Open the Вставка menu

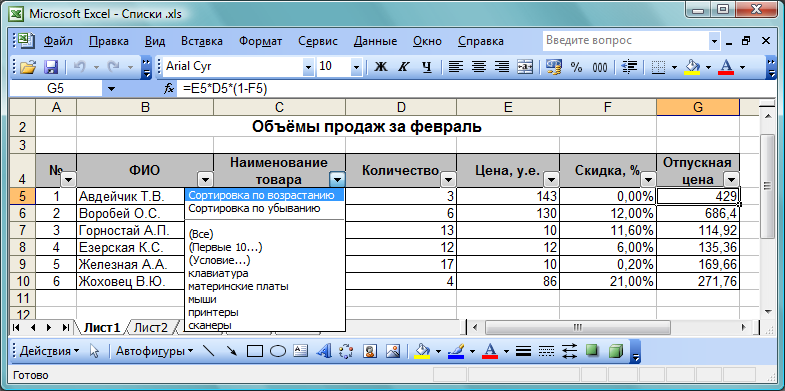click(202, 41)
